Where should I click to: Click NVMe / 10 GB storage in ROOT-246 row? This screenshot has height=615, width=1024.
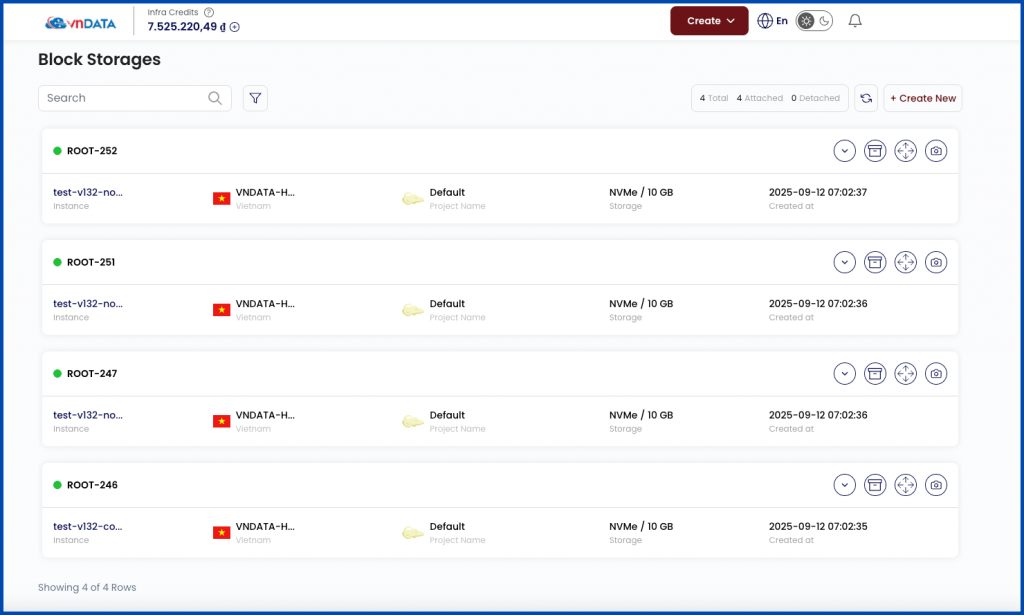[x=641, y=526]
